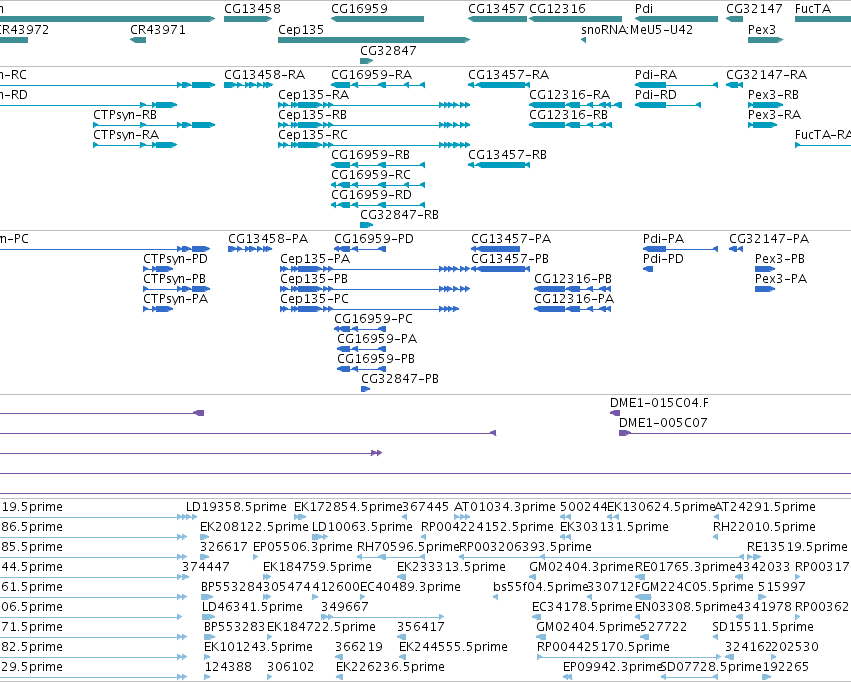Select the CTPsyn-RB transcript label

pos(125,114)
